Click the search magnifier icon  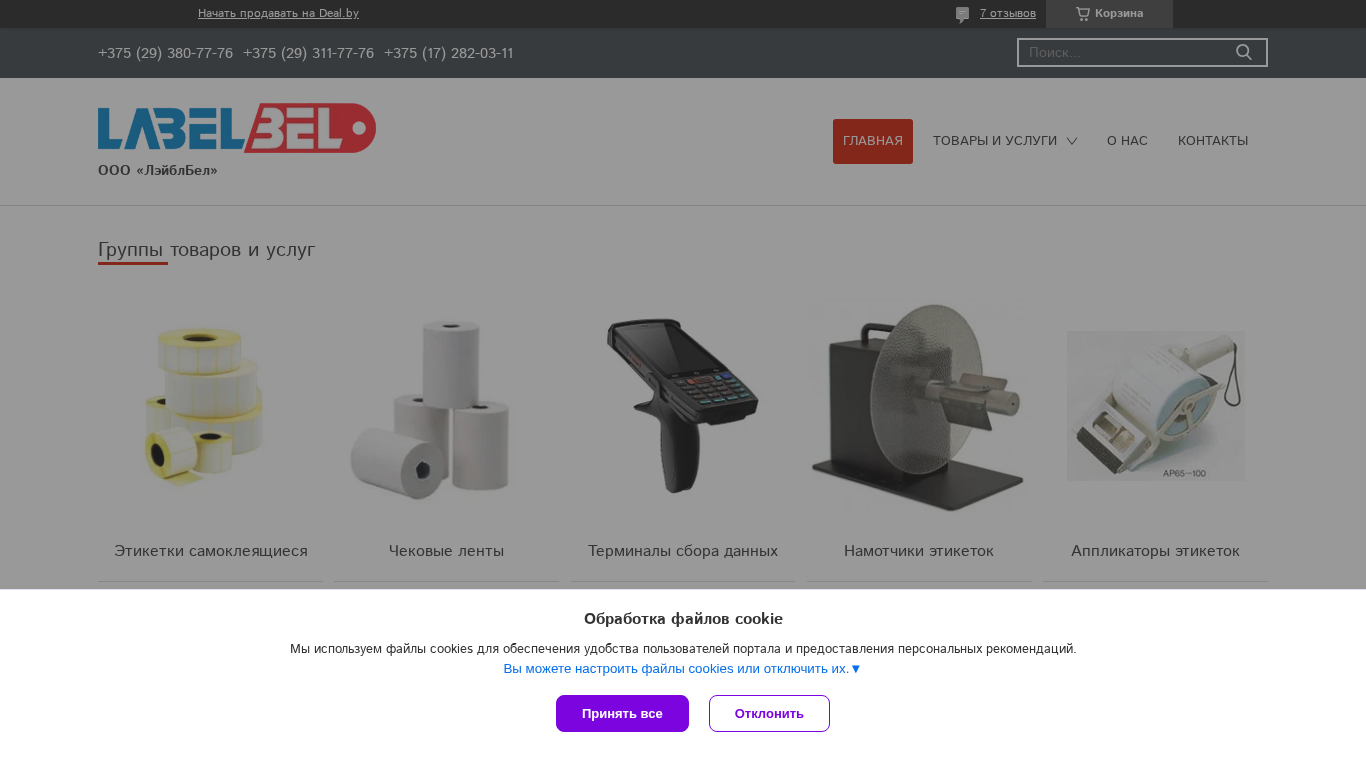pyautogui.click(x=1244, y=52)
